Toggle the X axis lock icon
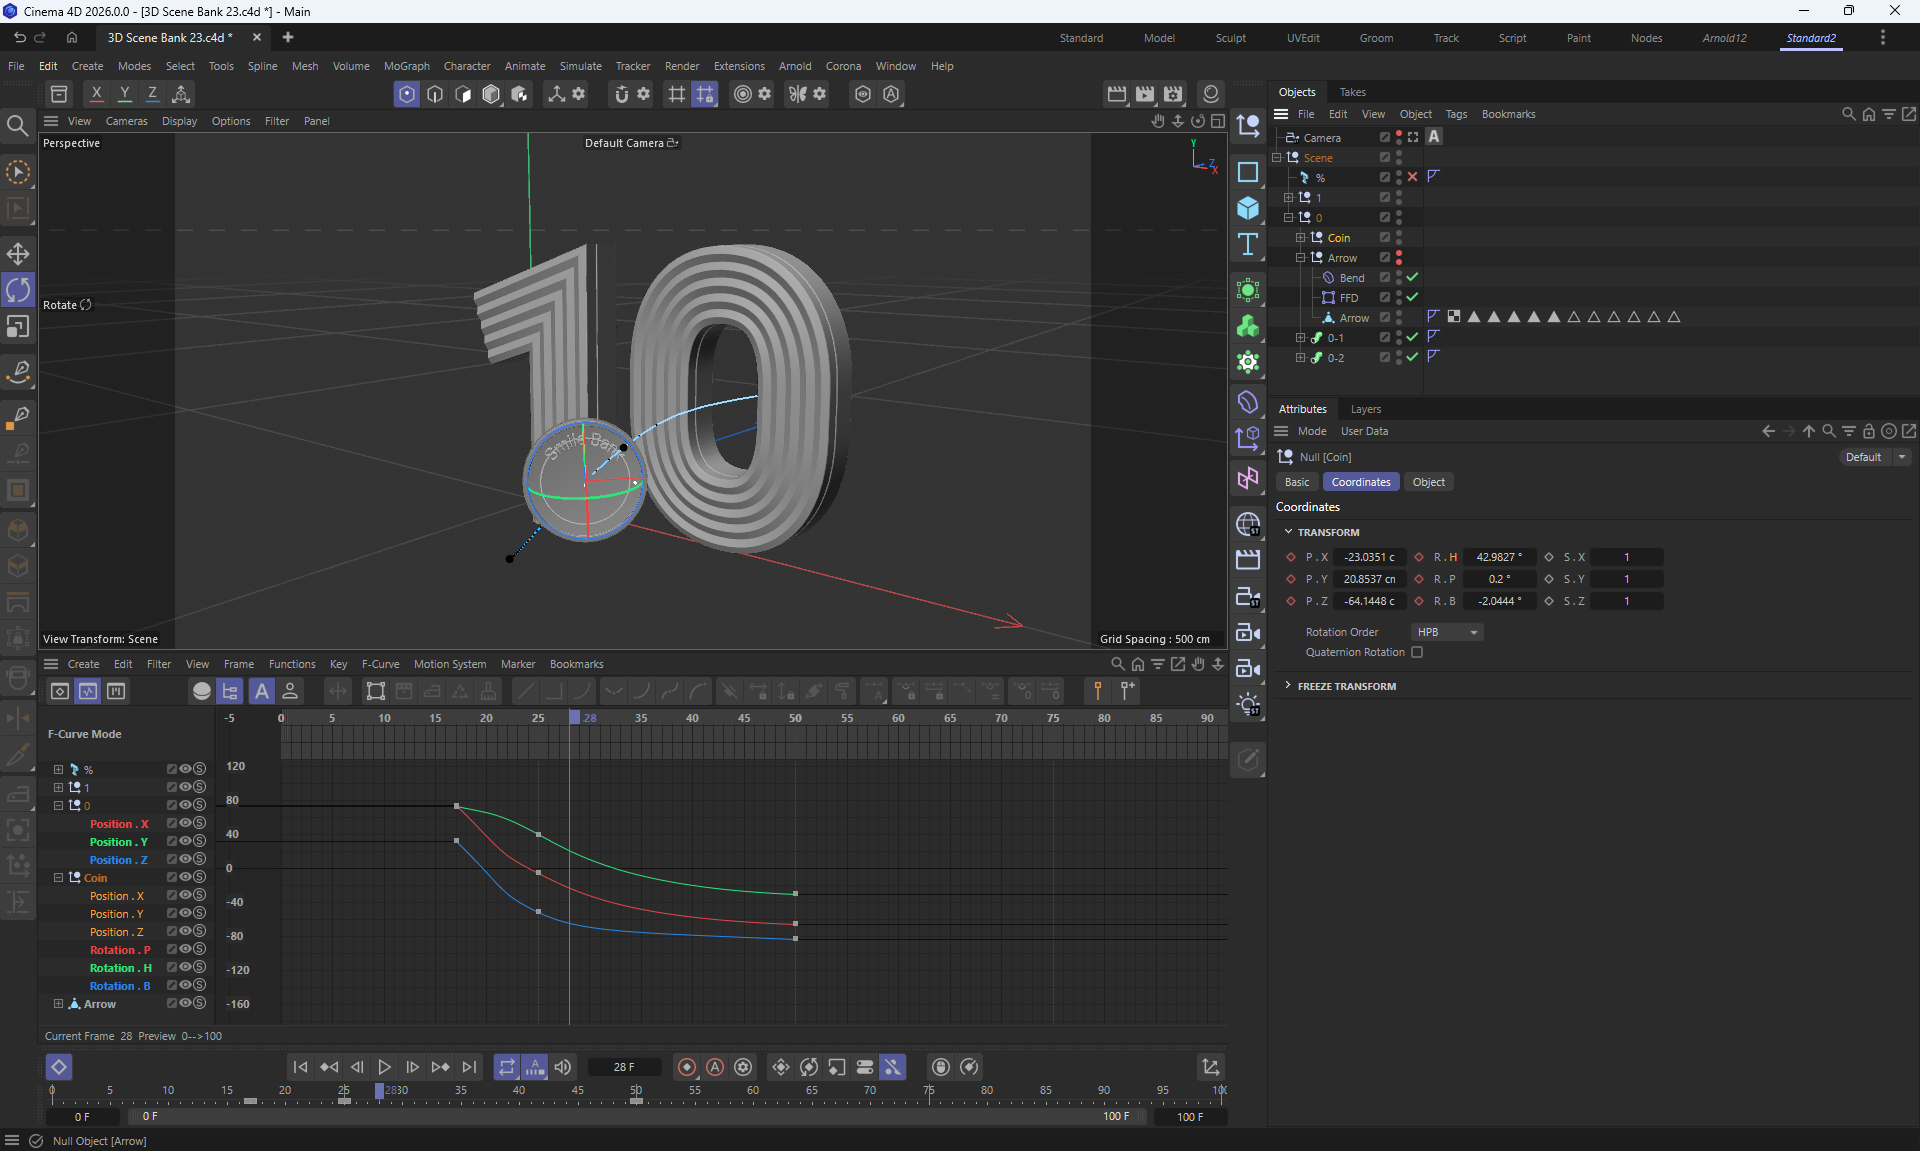 [x=96, y=94]
